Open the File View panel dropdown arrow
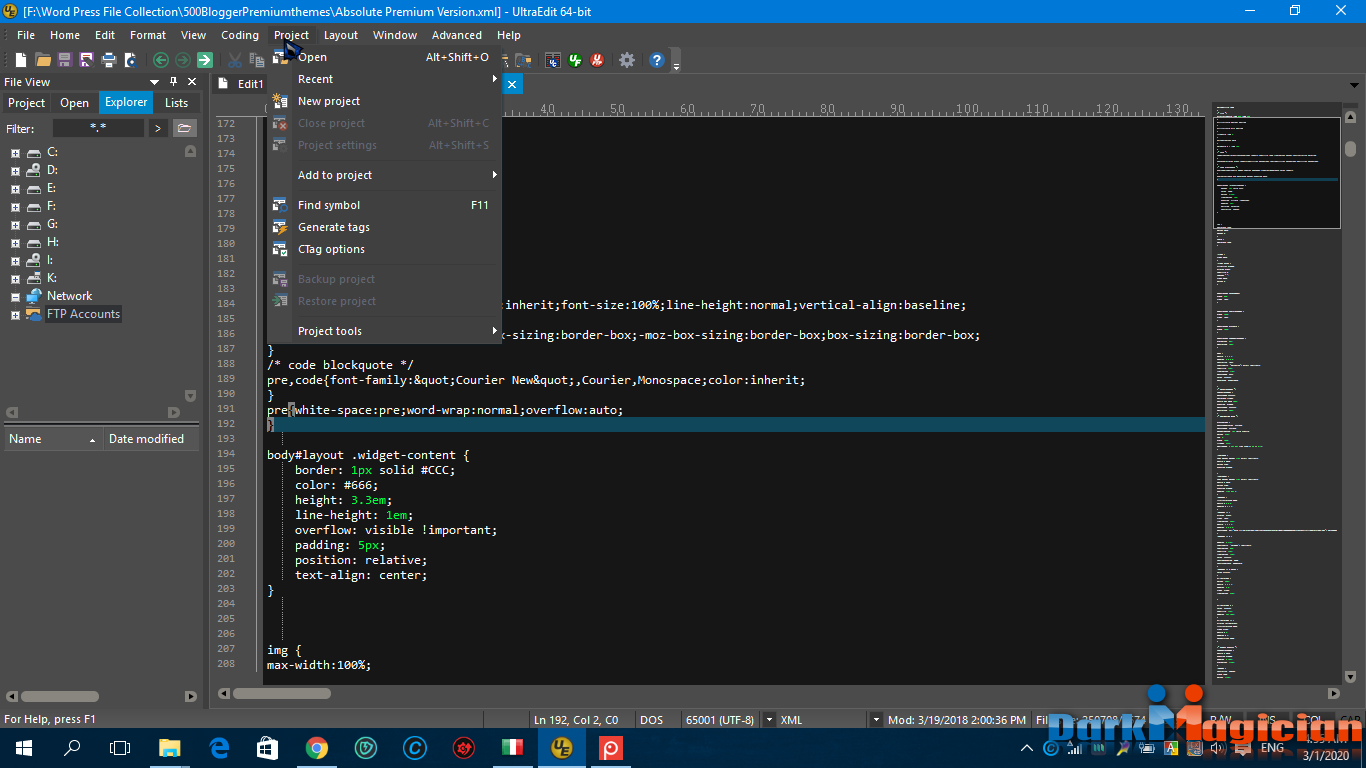This screenshot has width=1366, height=768. coord(155,82)
